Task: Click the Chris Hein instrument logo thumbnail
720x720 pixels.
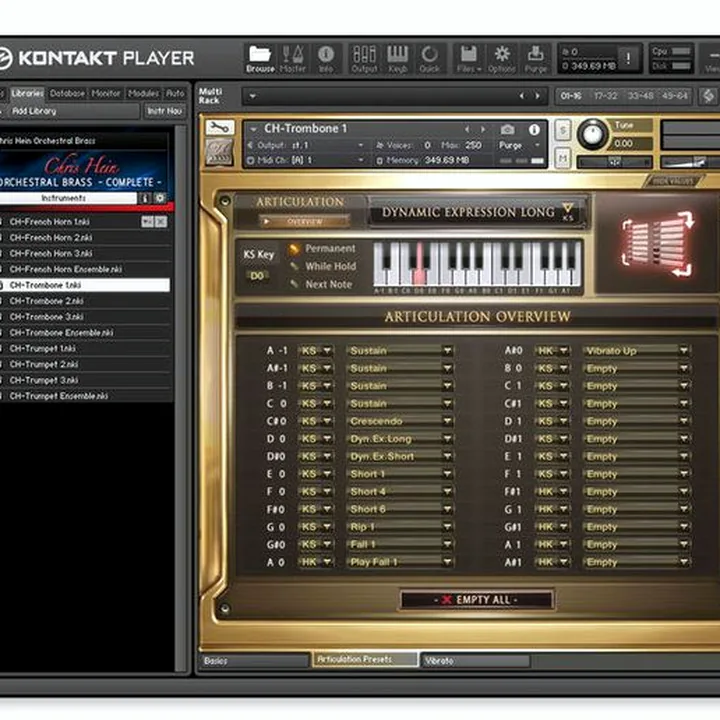Action: (x=219, y=152)
